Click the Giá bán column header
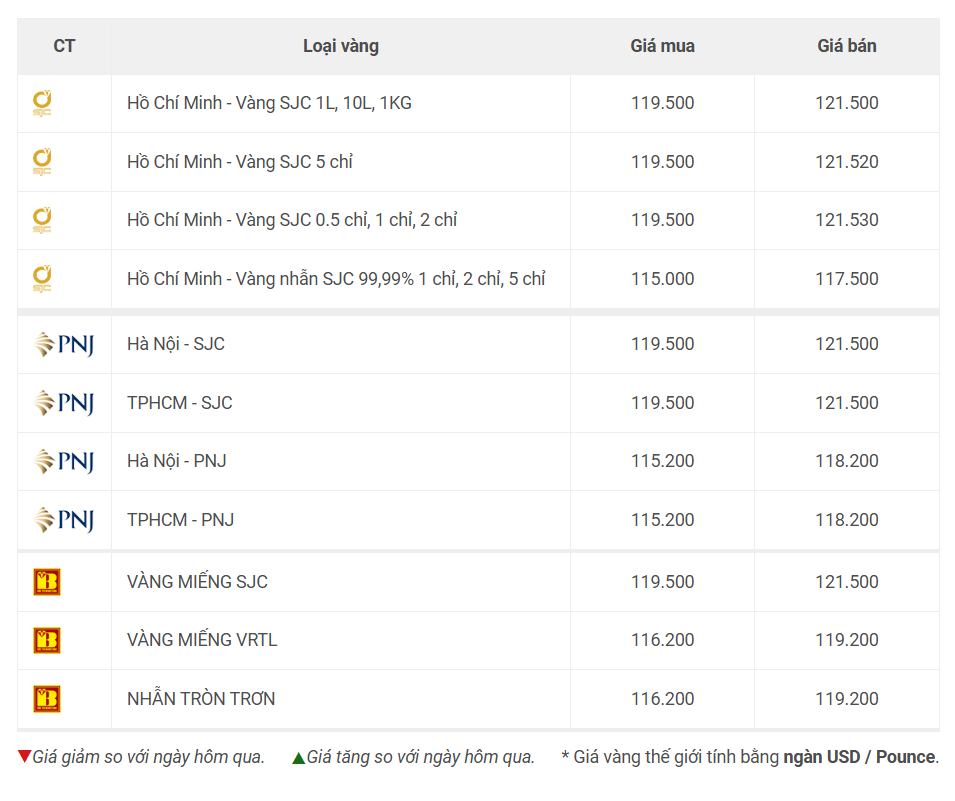955x801 pixels. 847,46
